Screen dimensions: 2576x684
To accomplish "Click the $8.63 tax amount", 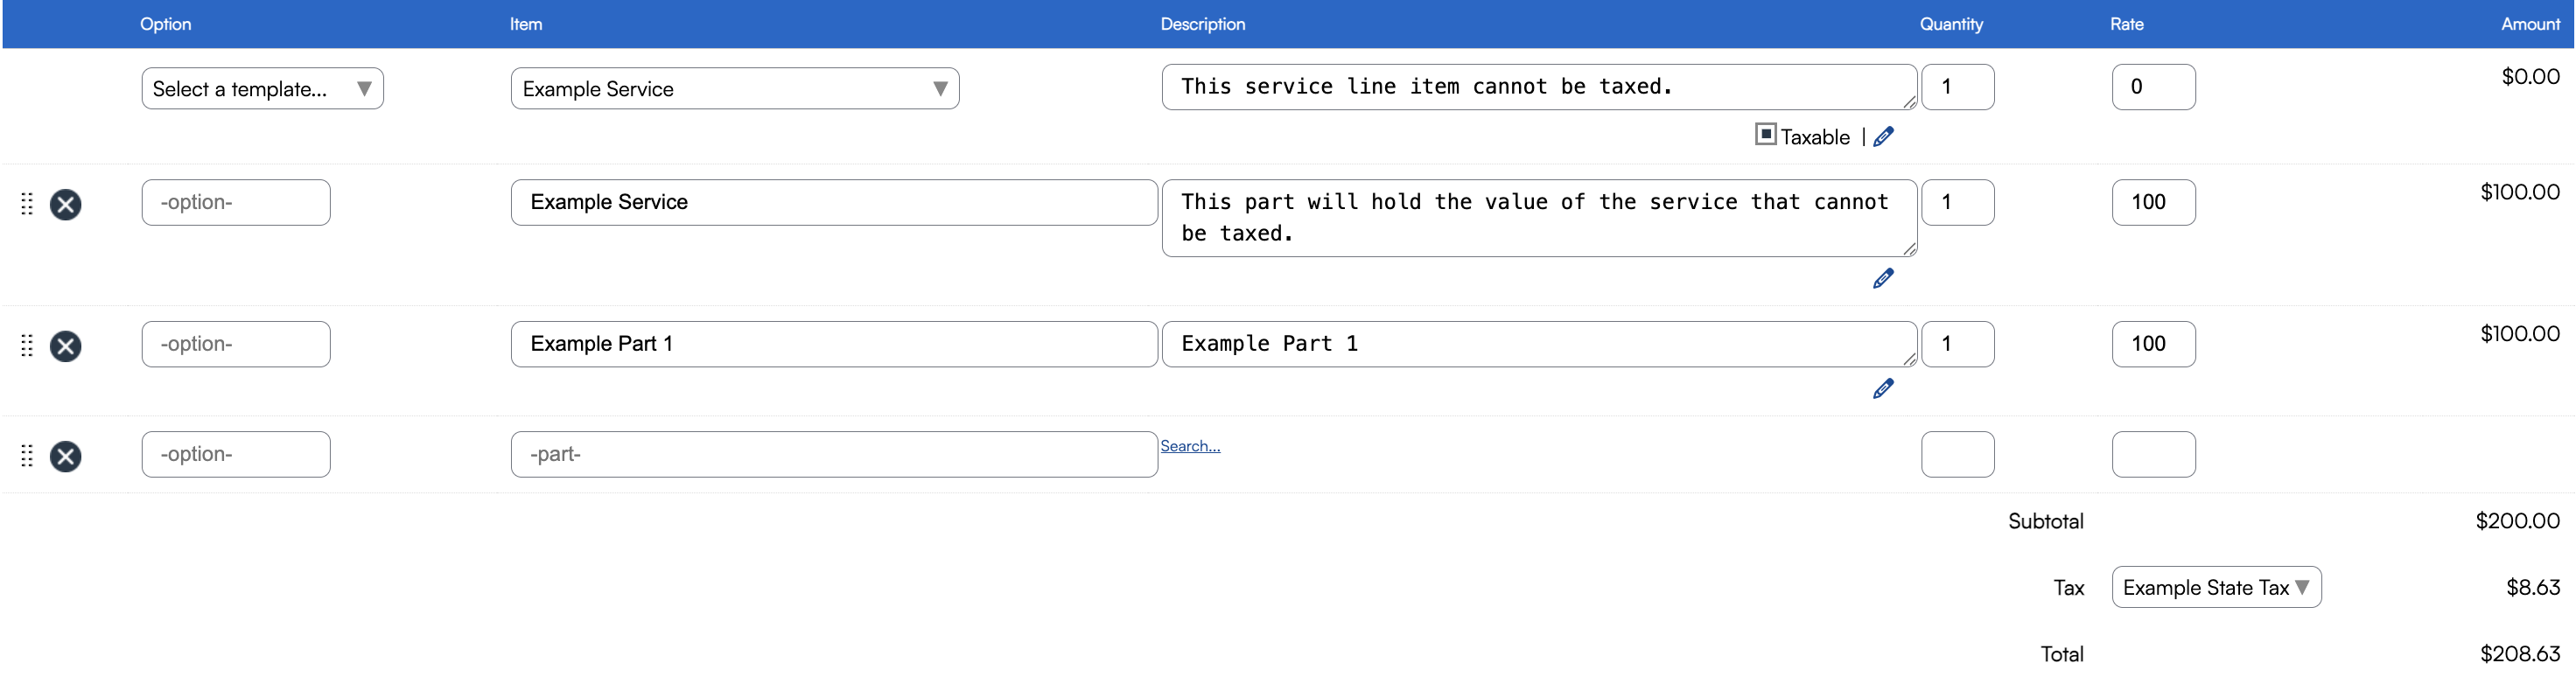I will click(2533, 587).
